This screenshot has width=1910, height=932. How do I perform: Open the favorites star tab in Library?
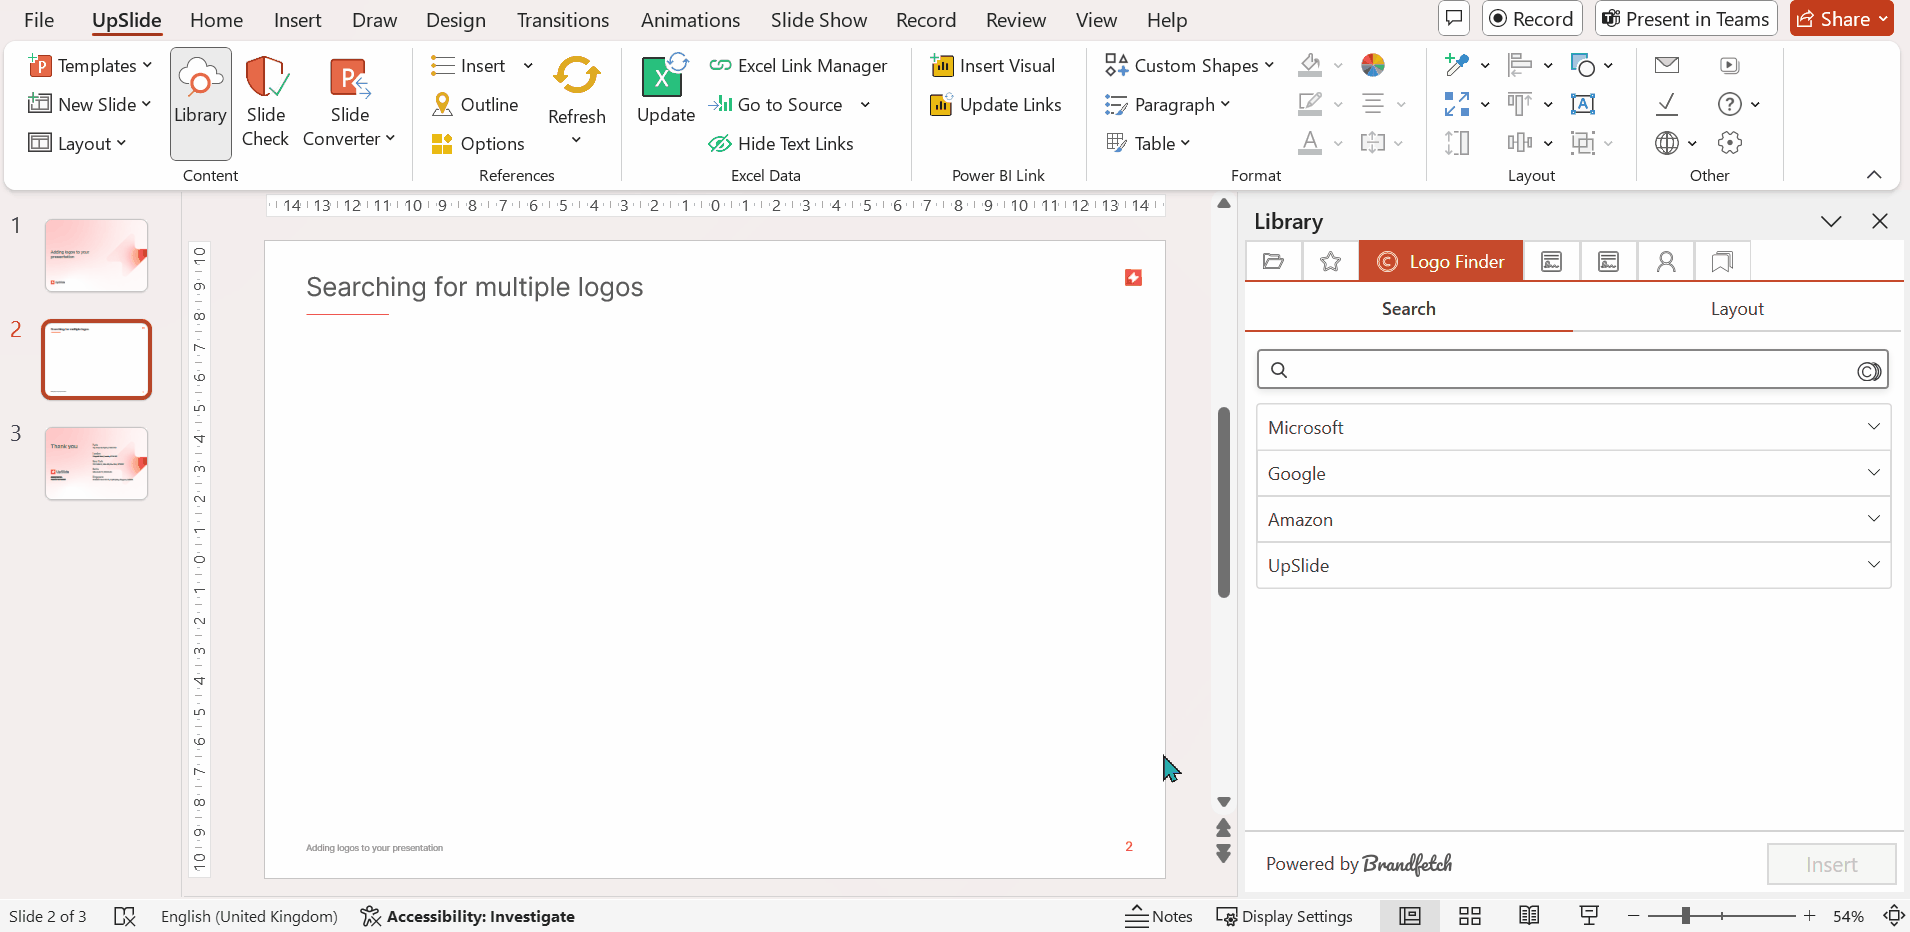click(x=1330, y=261)
